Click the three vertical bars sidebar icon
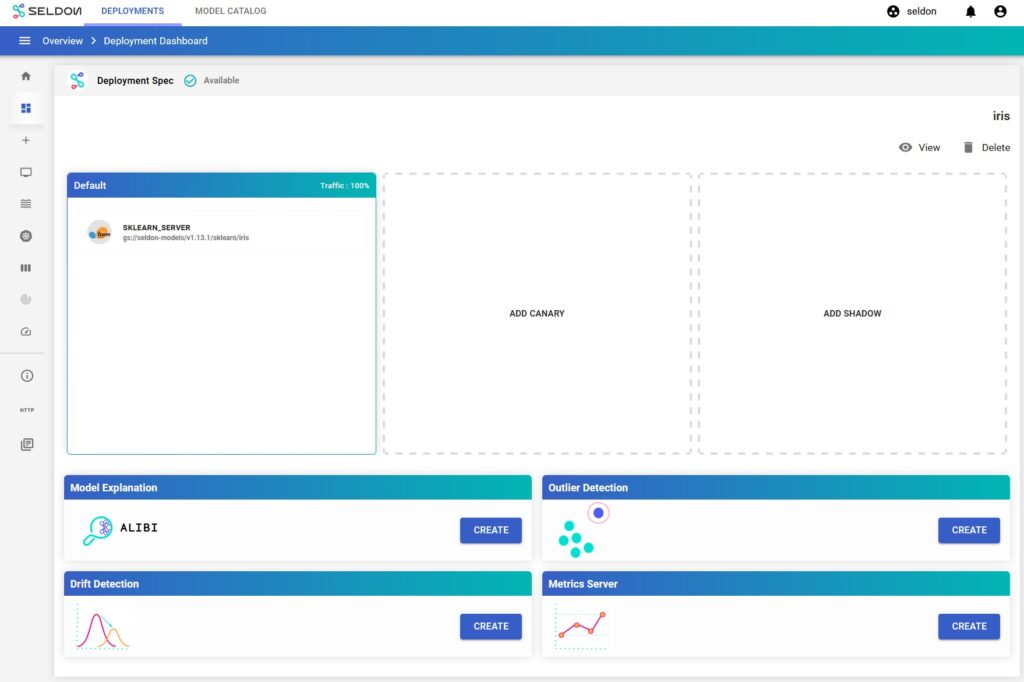Viewport: 1024px width, 682px height. (26, 268)
